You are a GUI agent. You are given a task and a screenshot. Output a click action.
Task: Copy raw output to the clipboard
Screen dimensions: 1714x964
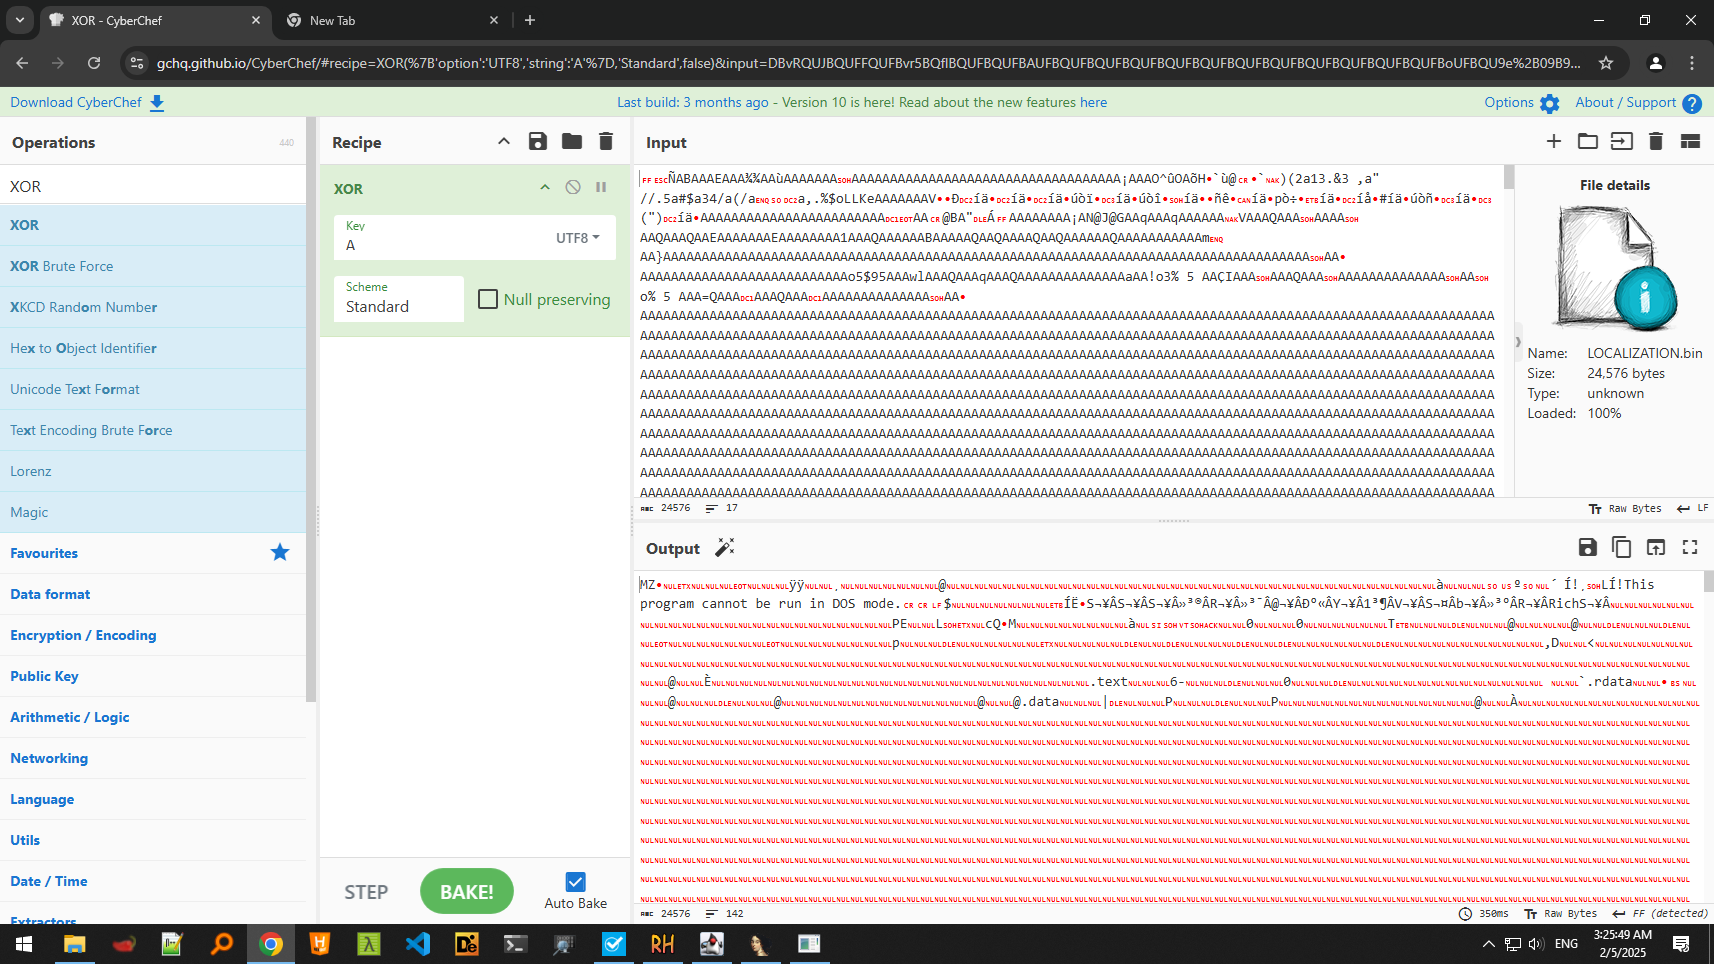[x=1622, y=548]
